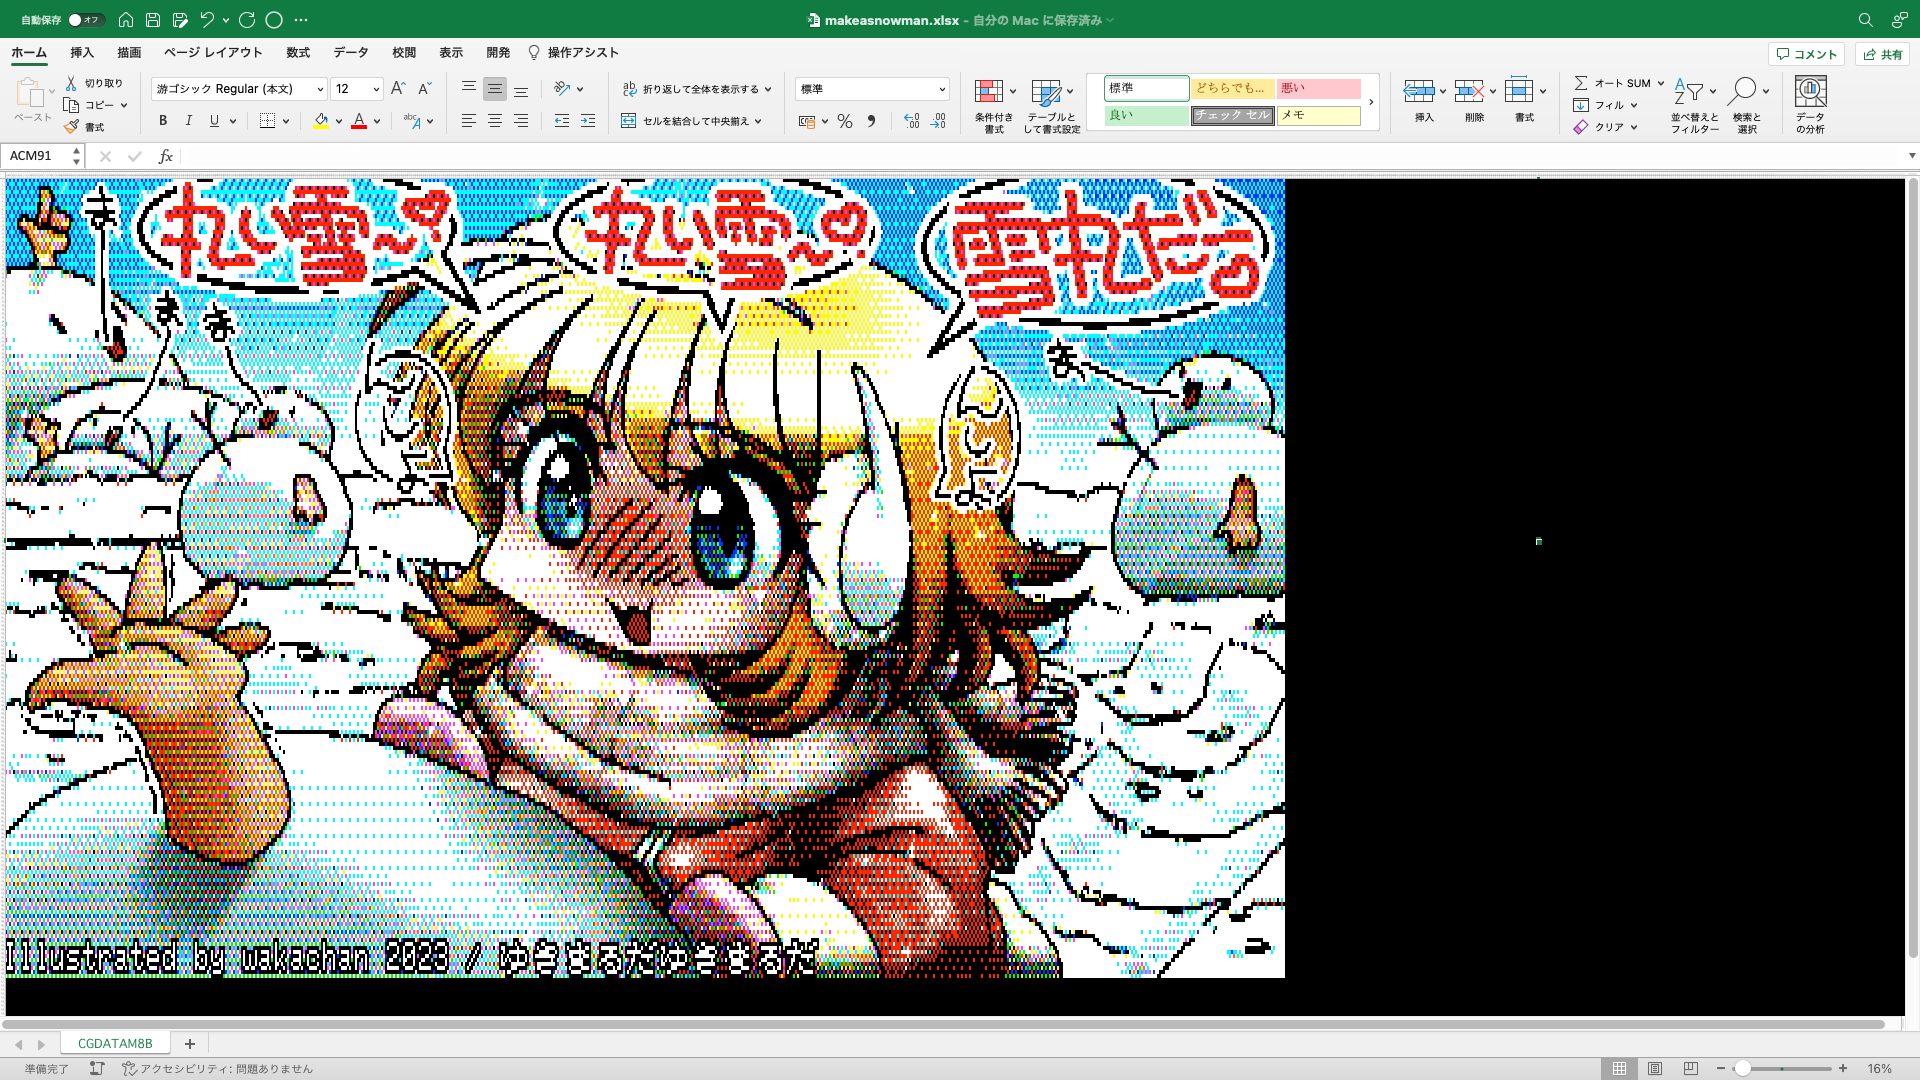
Task: Click the Redo arrow icon
Action: [247, 20]
